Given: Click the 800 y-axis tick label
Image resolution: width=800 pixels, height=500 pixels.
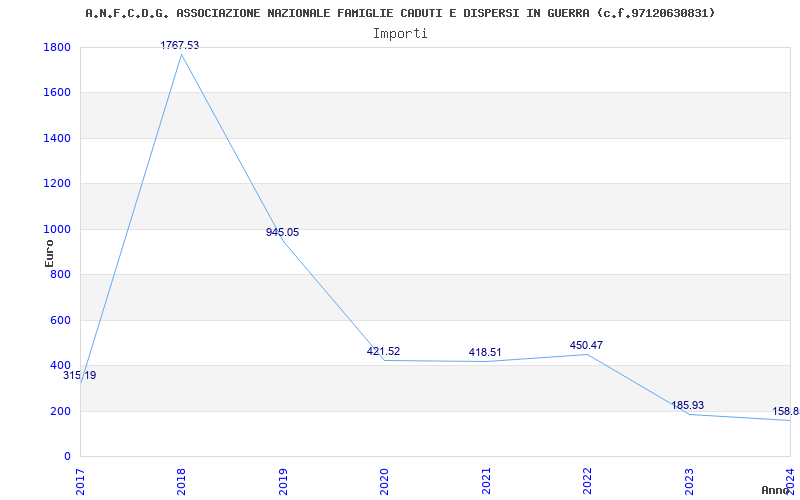Looking at the screenshot, I should [60, 275].
